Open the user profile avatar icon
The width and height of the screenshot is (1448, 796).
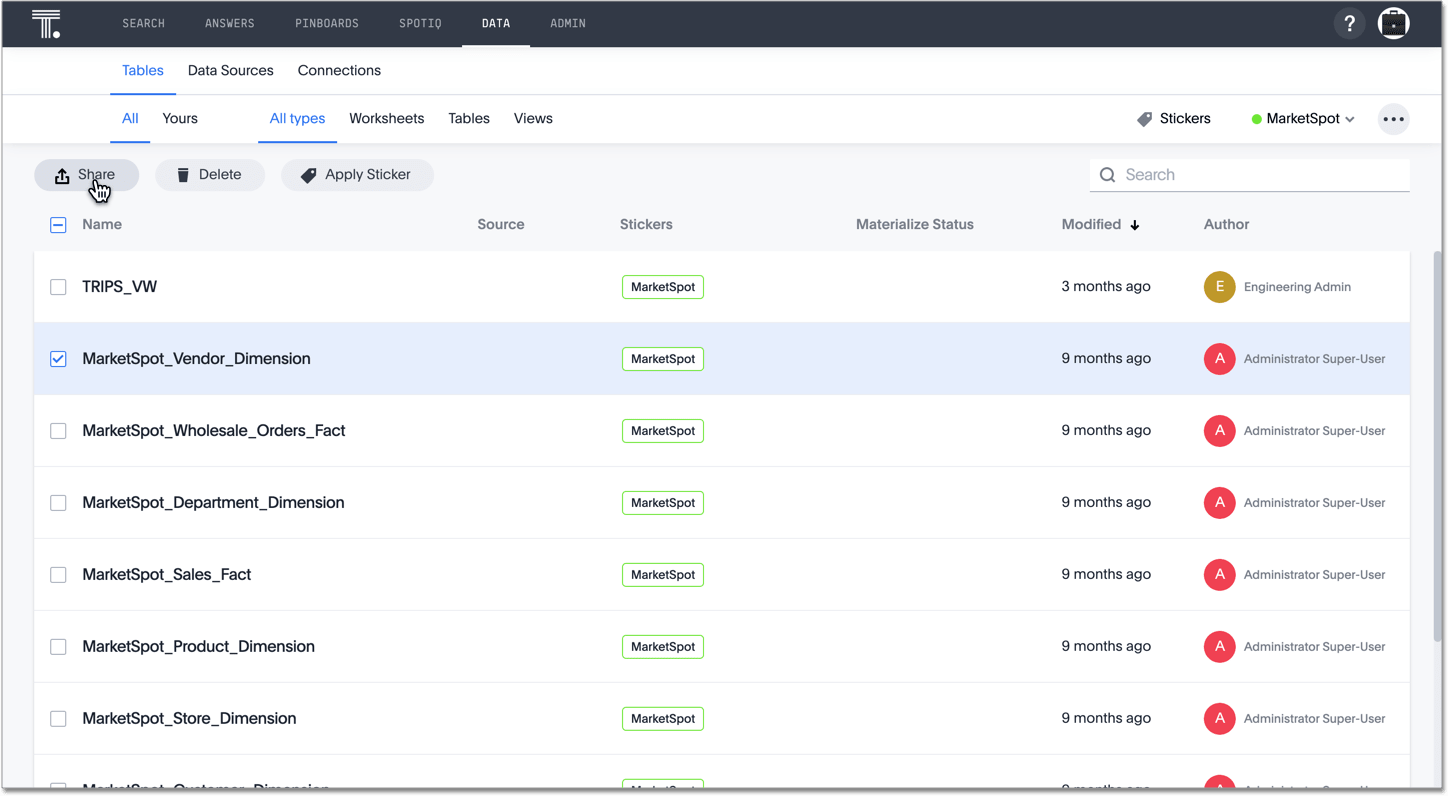(x=1393, y=24)
